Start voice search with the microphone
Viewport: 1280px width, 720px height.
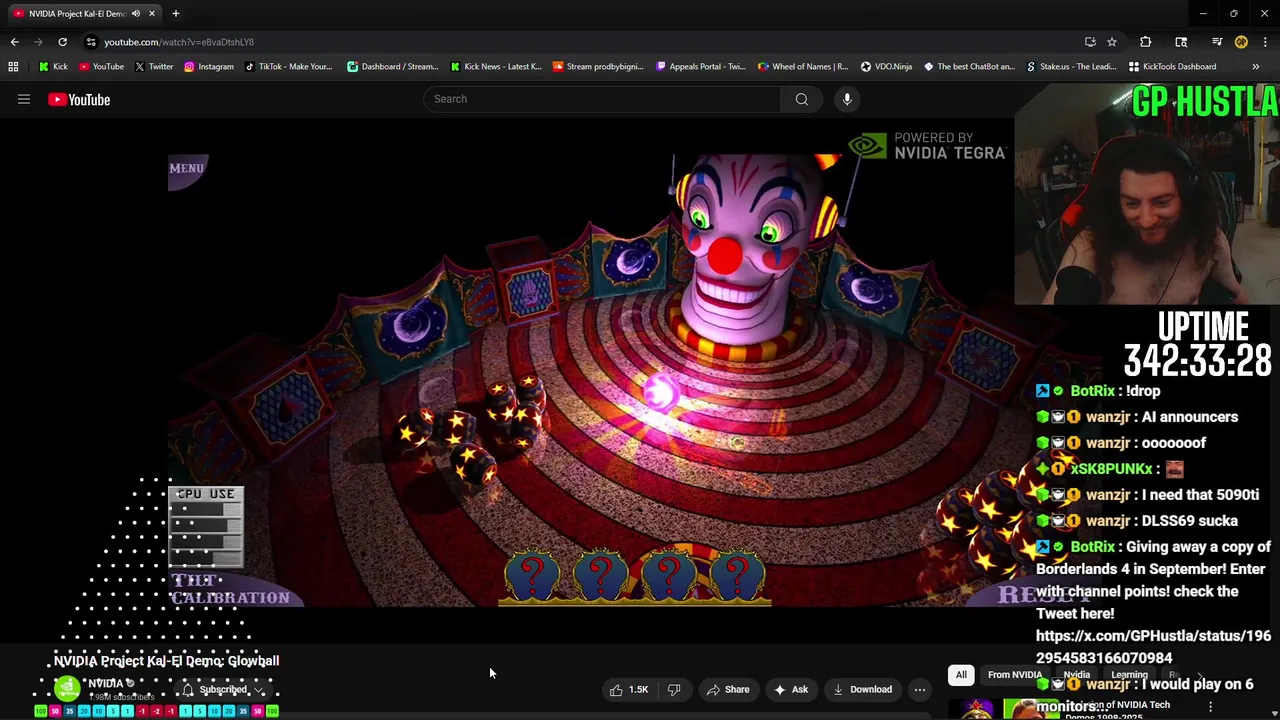(x=847, y=99)
